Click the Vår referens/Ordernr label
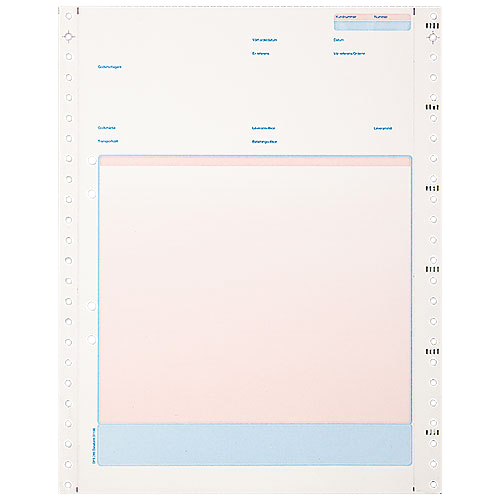The width and height of the screenshot is (500, 500). pos(349,54)
